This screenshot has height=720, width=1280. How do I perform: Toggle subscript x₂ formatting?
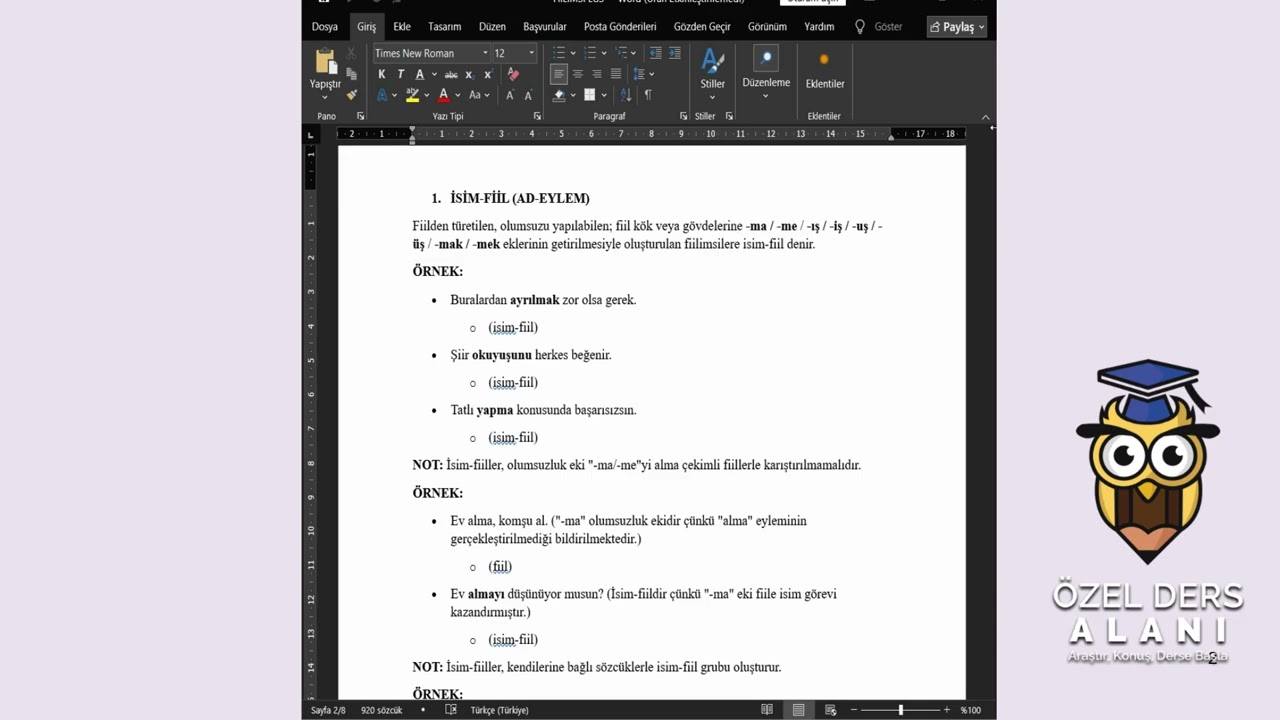(x=468, y=74)
